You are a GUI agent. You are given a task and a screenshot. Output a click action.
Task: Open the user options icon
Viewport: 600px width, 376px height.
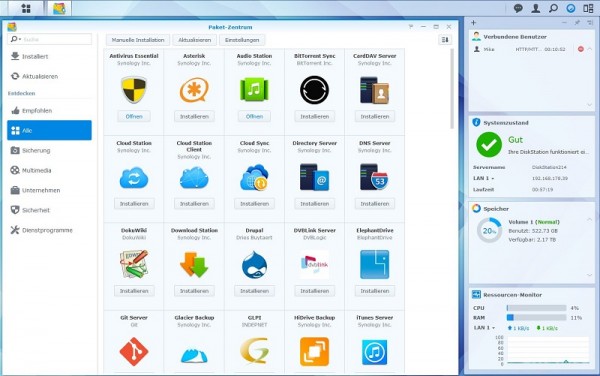point(536,8)
